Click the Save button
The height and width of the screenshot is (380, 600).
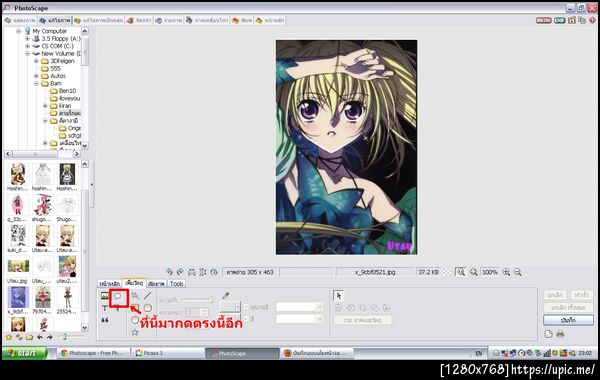(x=568, y=320)
